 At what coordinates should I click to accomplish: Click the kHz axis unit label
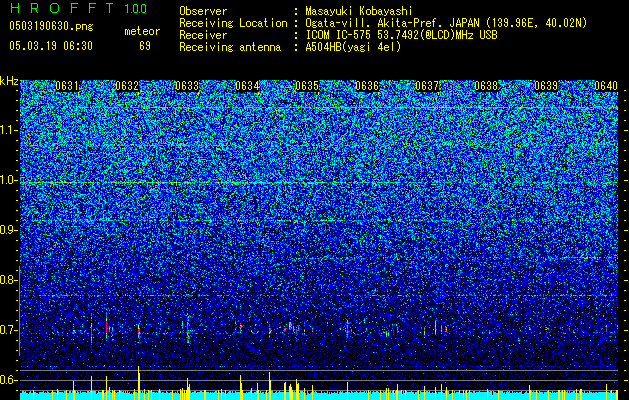(9, 81)
